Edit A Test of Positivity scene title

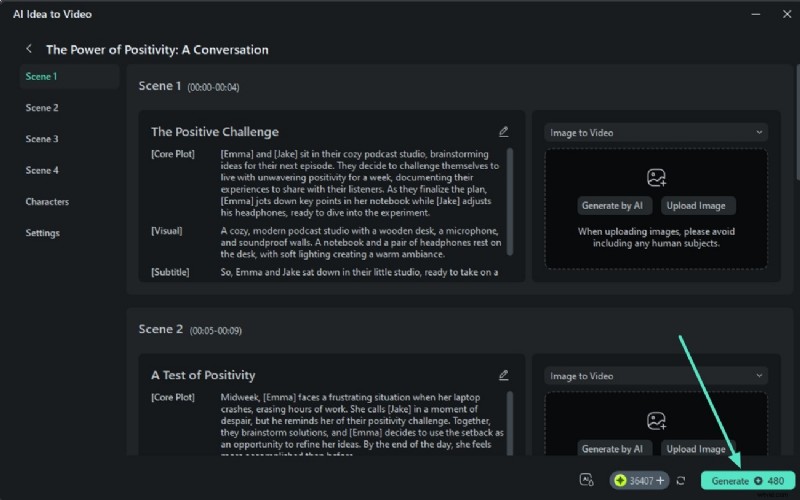click(504, 375)
